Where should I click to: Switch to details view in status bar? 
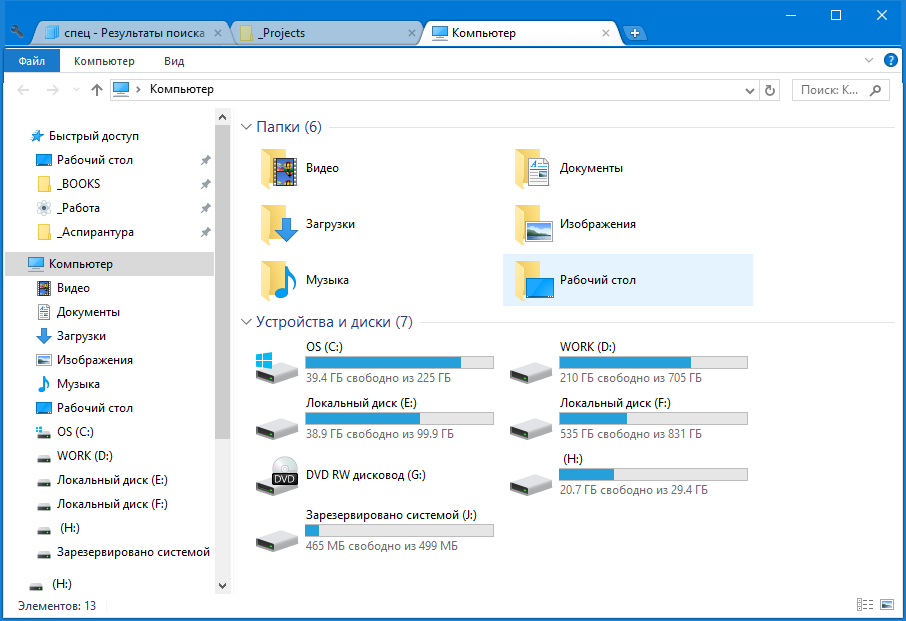[865, 605]
